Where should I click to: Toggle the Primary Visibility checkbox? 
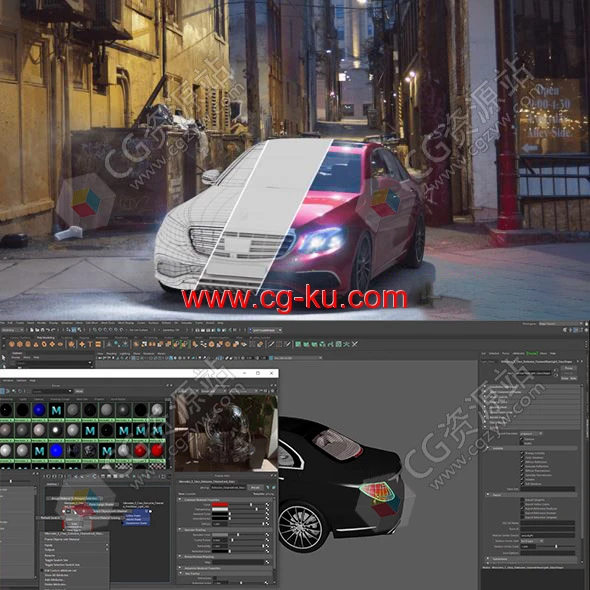click(522, 453)
